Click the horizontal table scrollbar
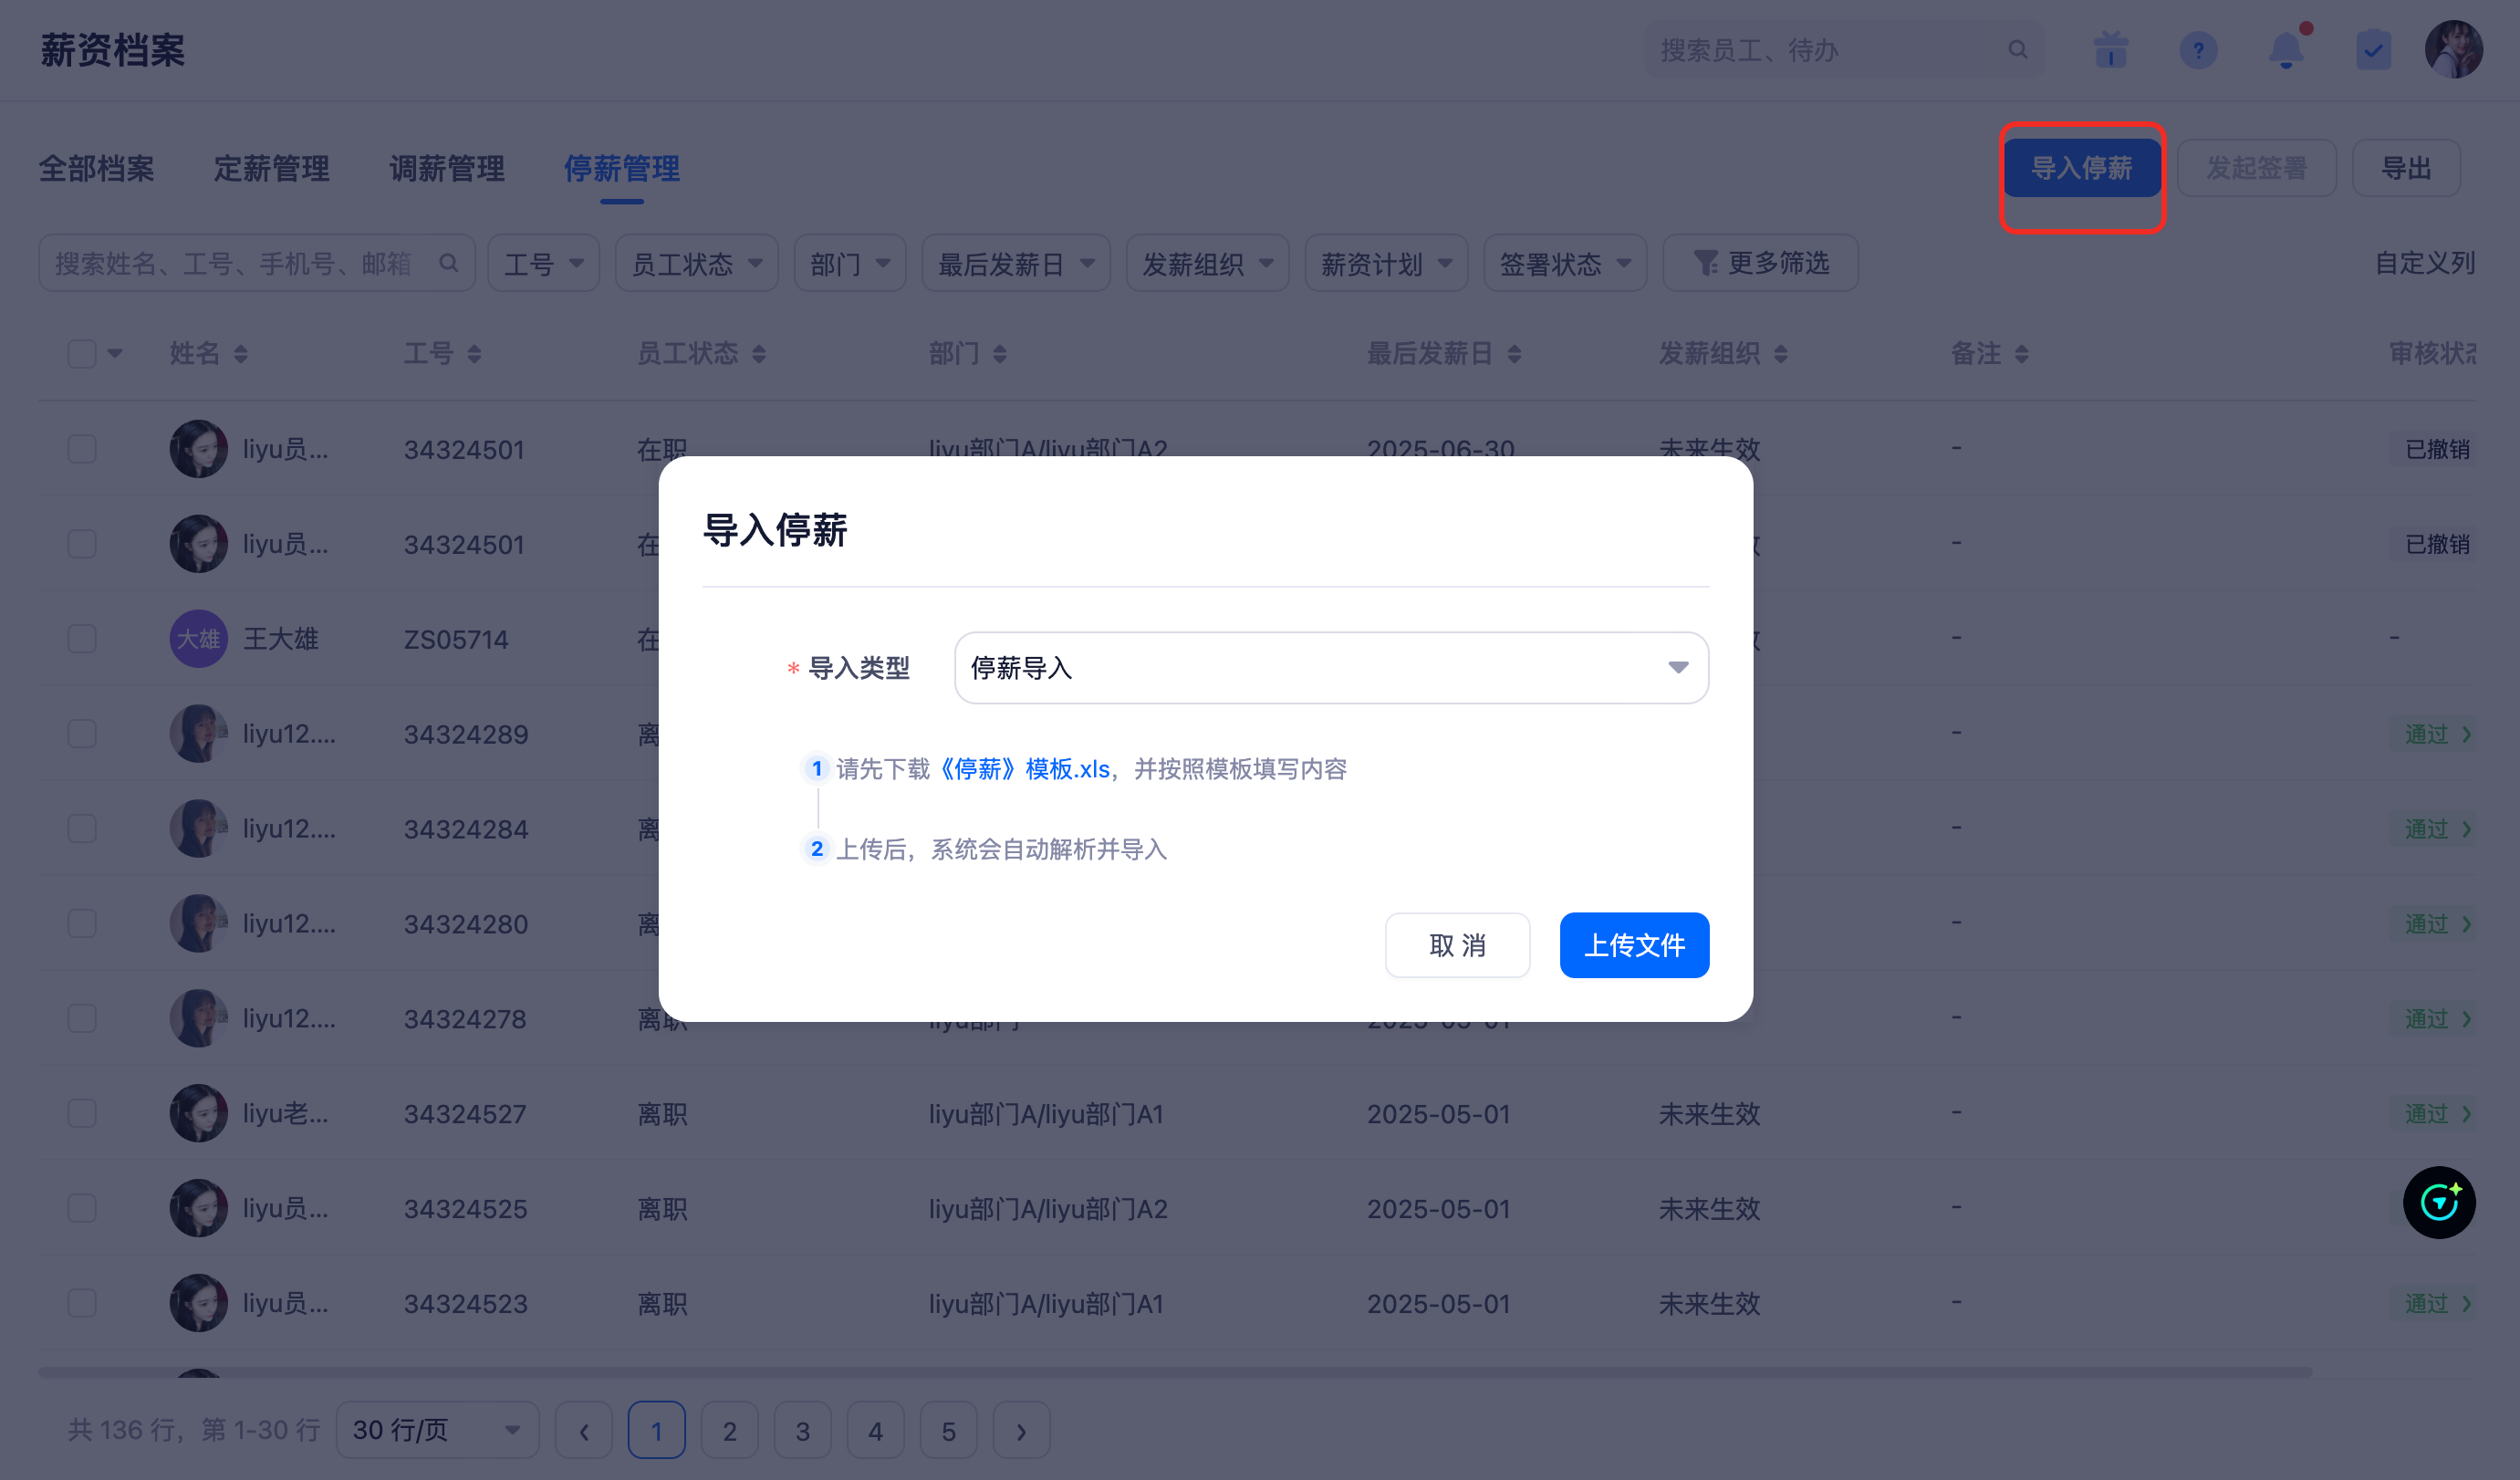This screenshot has height=1480, width=2520. pyautogui.click(x=1175, y=1372)
